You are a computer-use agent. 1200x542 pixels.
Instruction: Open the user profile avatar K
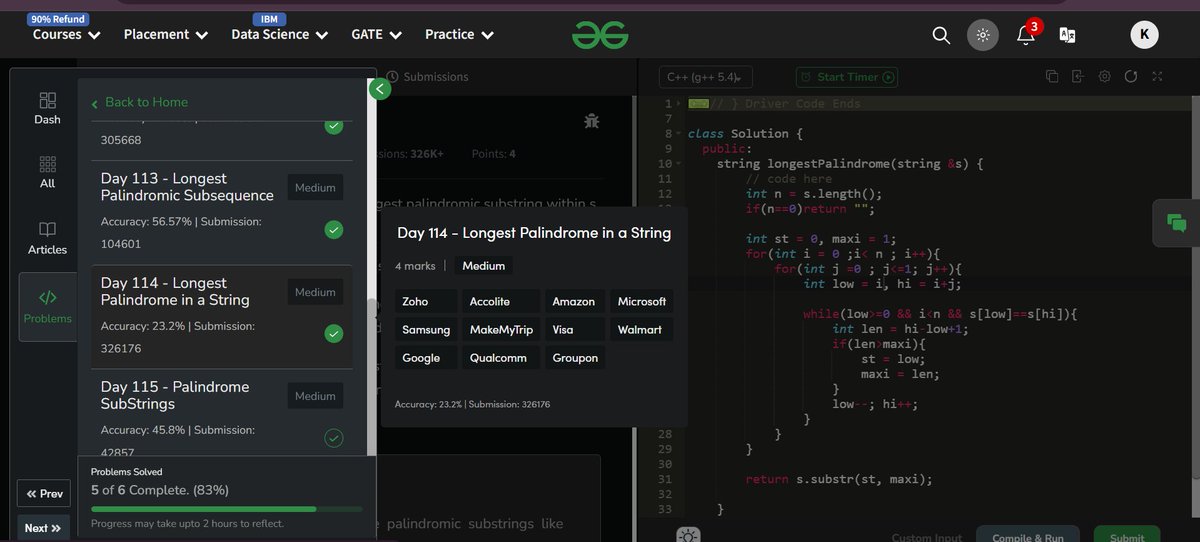pyautogui.click(x=1145, y=35)
